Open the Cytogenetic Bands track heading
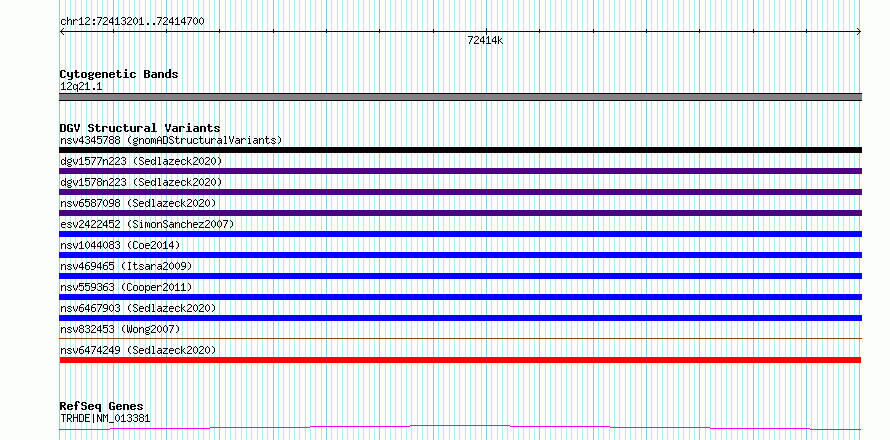Image resolution: width=890 pixels, height=440 pixels. click(x=119, y=74)
